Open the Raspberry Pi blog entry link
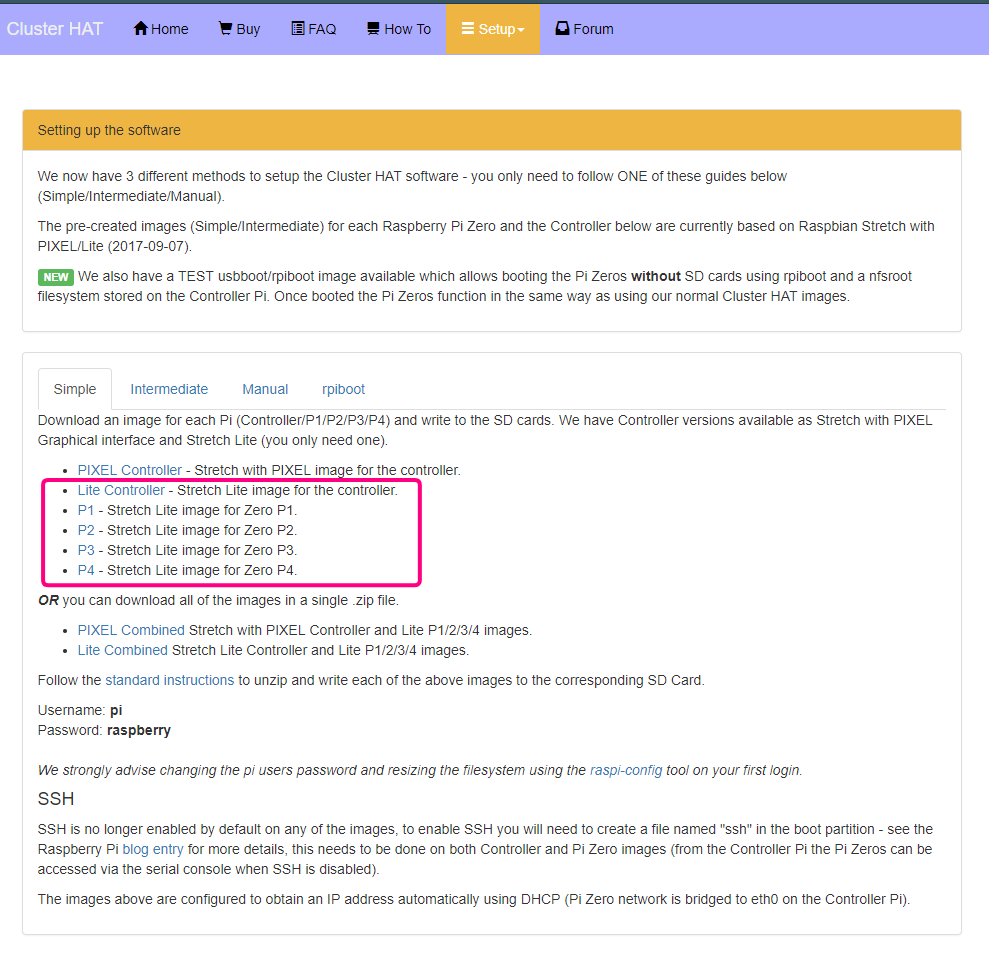 [x=153, y=850]
